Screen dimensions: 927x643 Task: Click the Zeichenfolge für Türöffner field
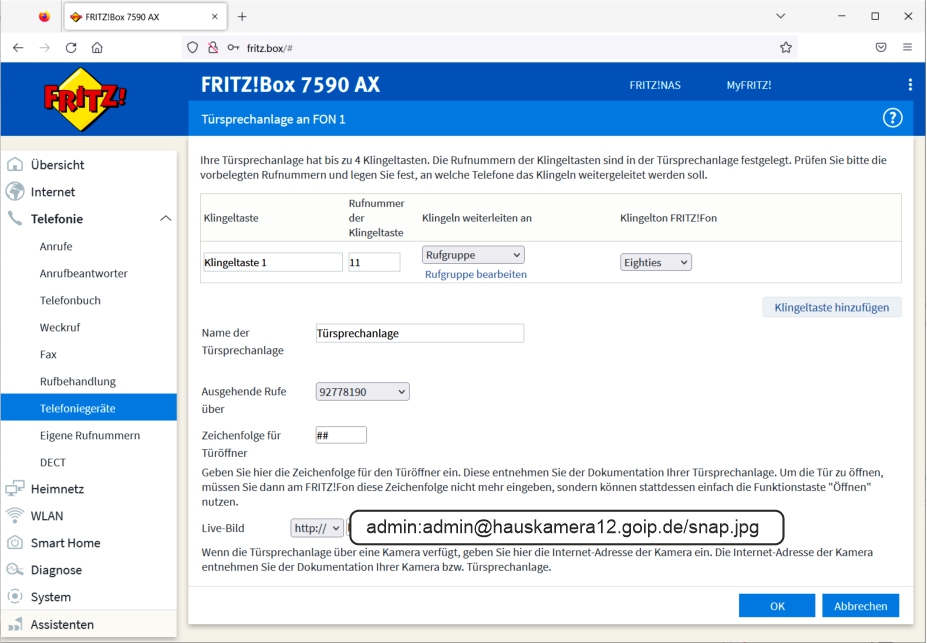(341, 435)
